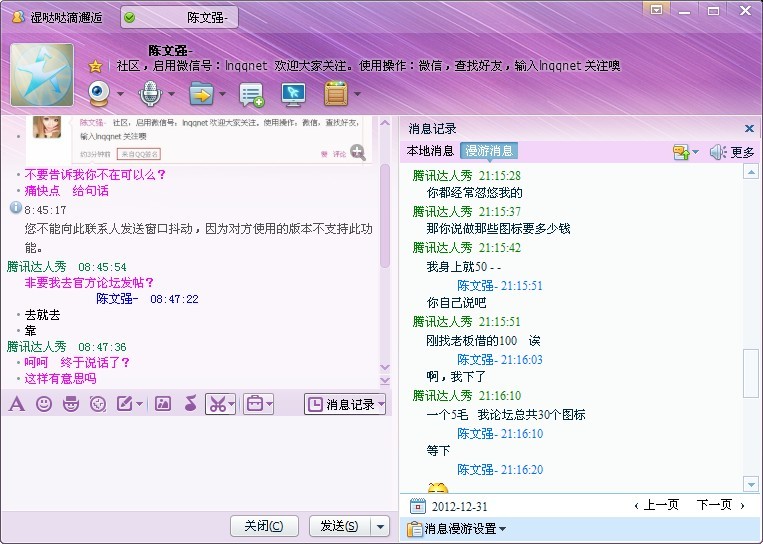Open the calendar date picker icon
The image size is (763, 544).
click(x=418, y=506)
